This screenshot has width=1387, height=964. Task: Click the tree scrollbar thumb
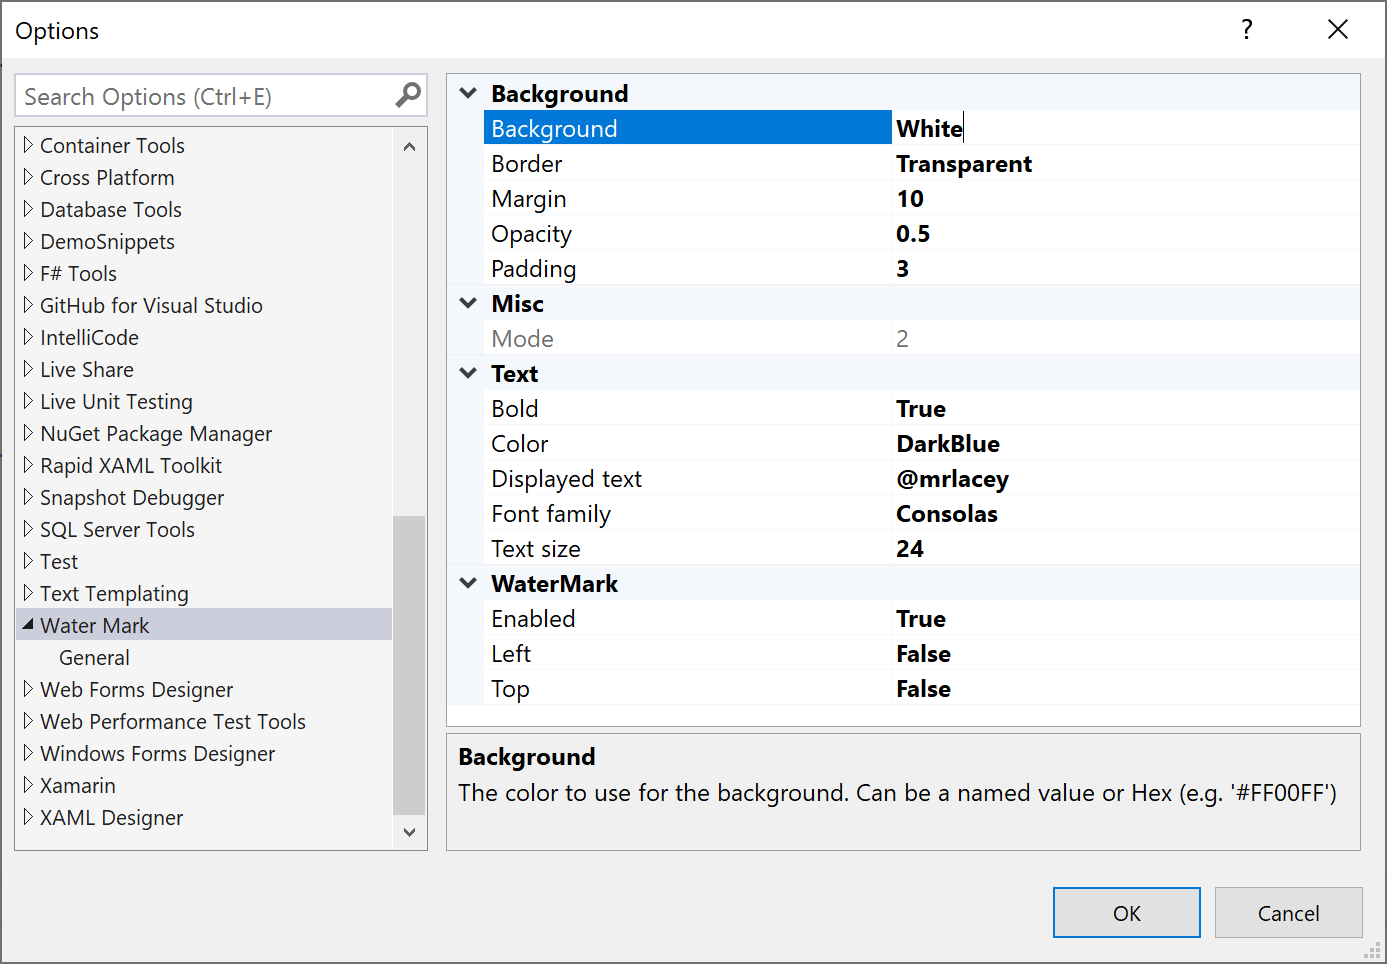[x=409, y=665]
